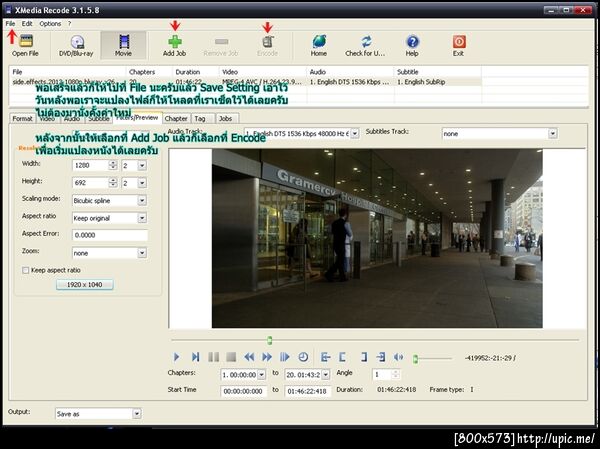Click the Chapters column header
Viewport: 600px width, 449px height.
point(149,72)
